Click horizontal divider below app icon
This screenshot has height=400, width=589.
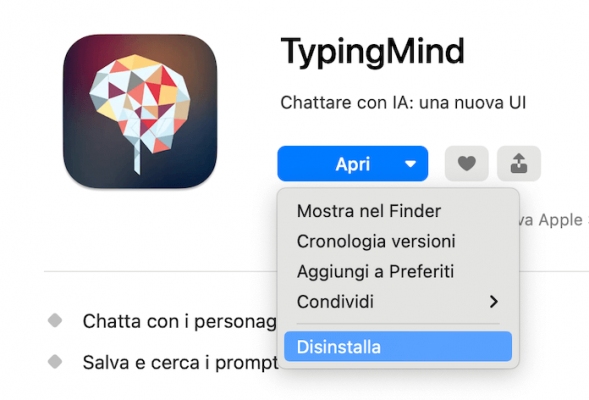coord(160,271)
